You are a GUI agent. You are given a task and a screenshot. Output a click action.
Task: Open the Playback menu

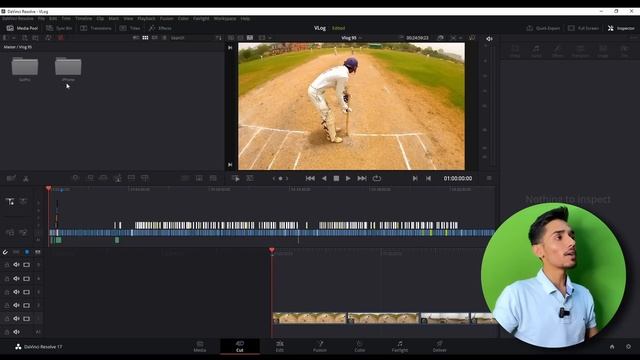tap(146, 19)
